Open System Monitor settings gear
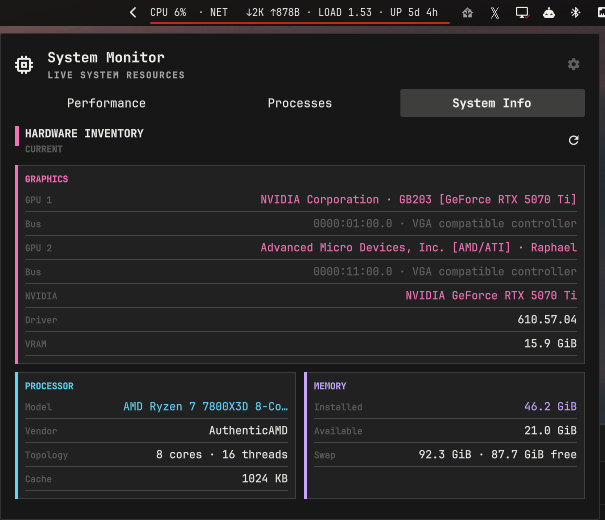 point(573,64)
